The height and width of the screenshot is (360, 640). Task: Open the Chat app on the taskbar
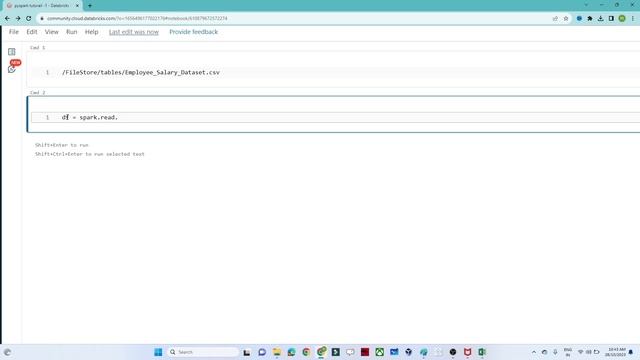coord(262,352)
